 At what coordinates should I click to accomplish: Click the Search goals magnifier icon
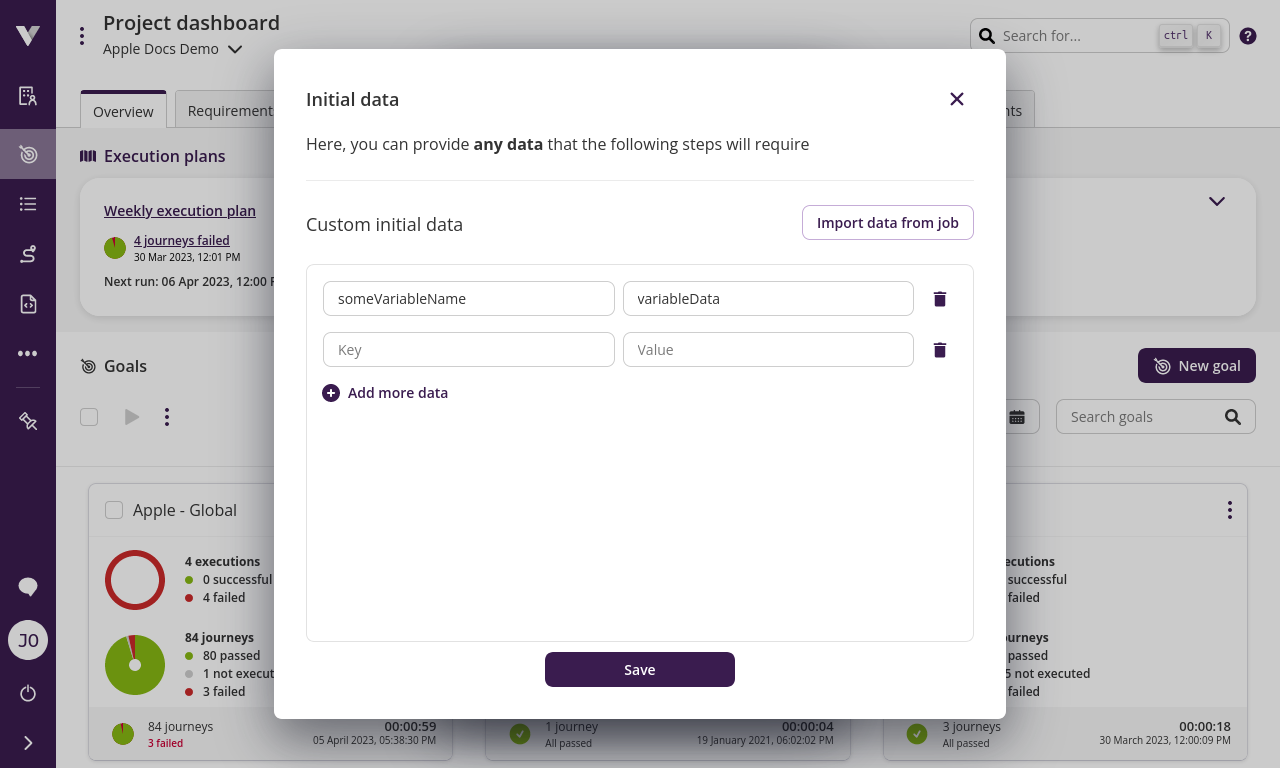pyautogui.click(x=1233, y=417)
